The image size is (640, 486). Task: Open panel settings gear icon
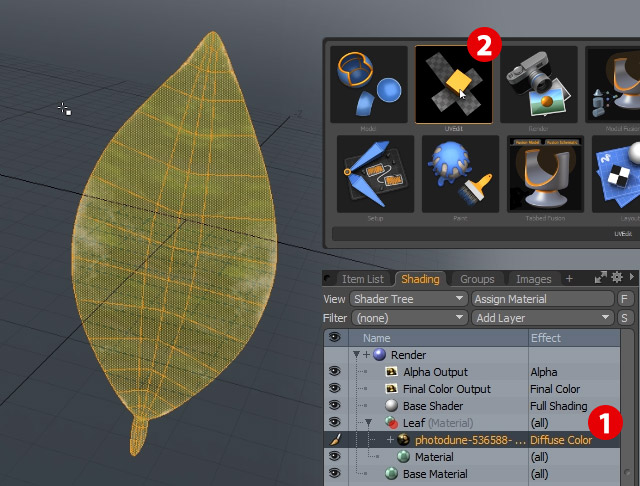617,277
